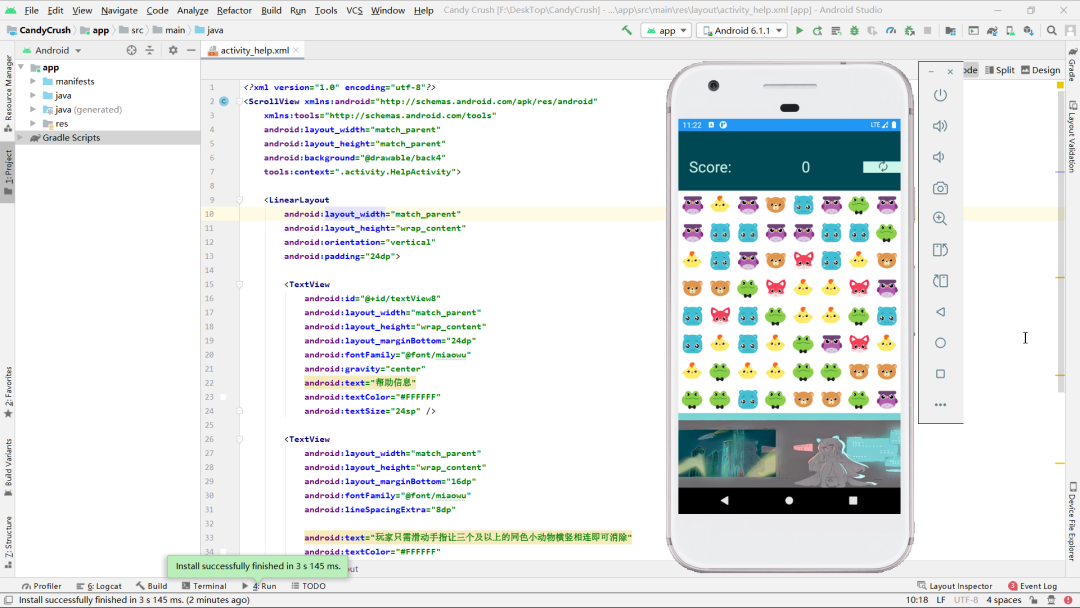This screenshot has width=1080, height=608.
Task: Close the activity_help.xml tab
Action: pyautogui.click(x=296, y=50)
